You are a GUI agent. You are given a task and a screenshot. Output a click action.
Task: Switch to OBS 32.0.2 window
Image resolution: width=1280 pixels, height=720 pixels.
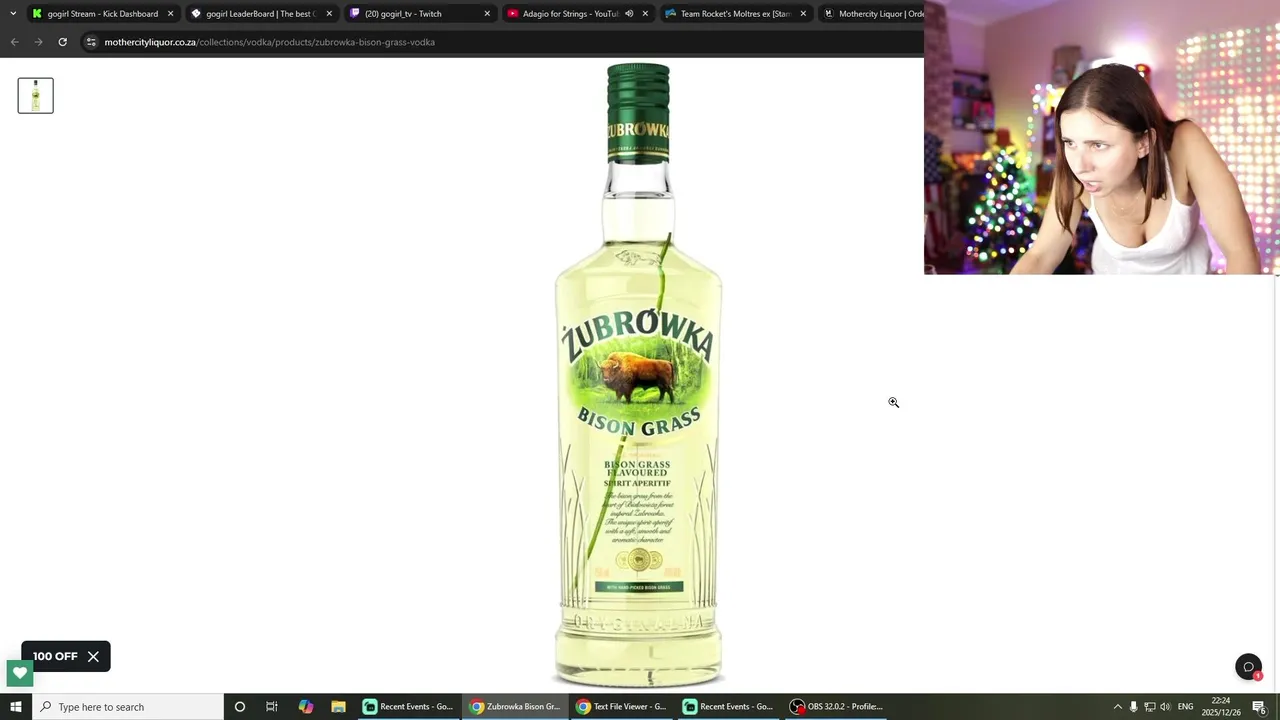(837, 707)
